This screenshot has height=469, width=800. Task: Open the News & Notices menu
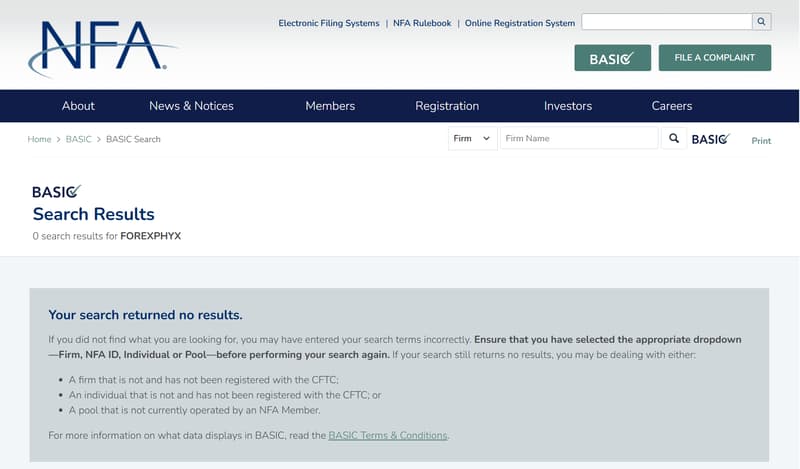[x=191, y=106]
